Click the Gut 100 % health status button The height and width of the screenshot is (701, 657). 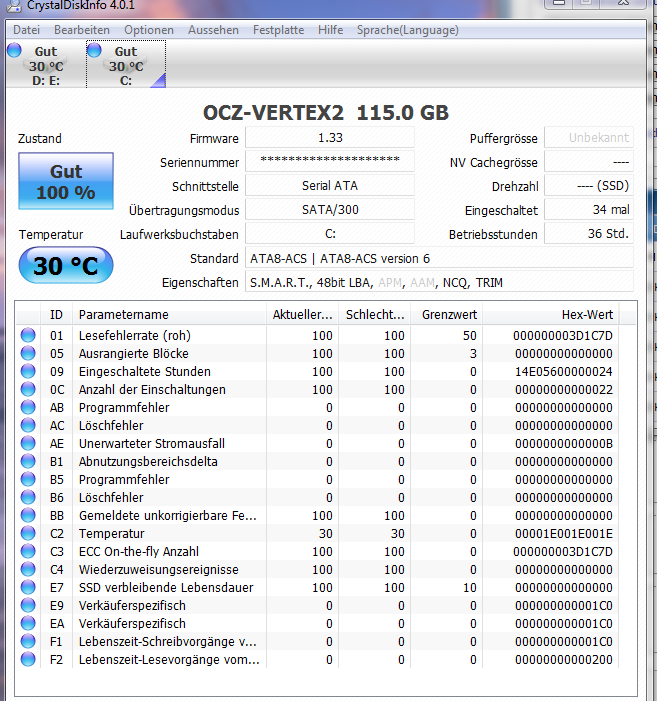coord(66,181)
